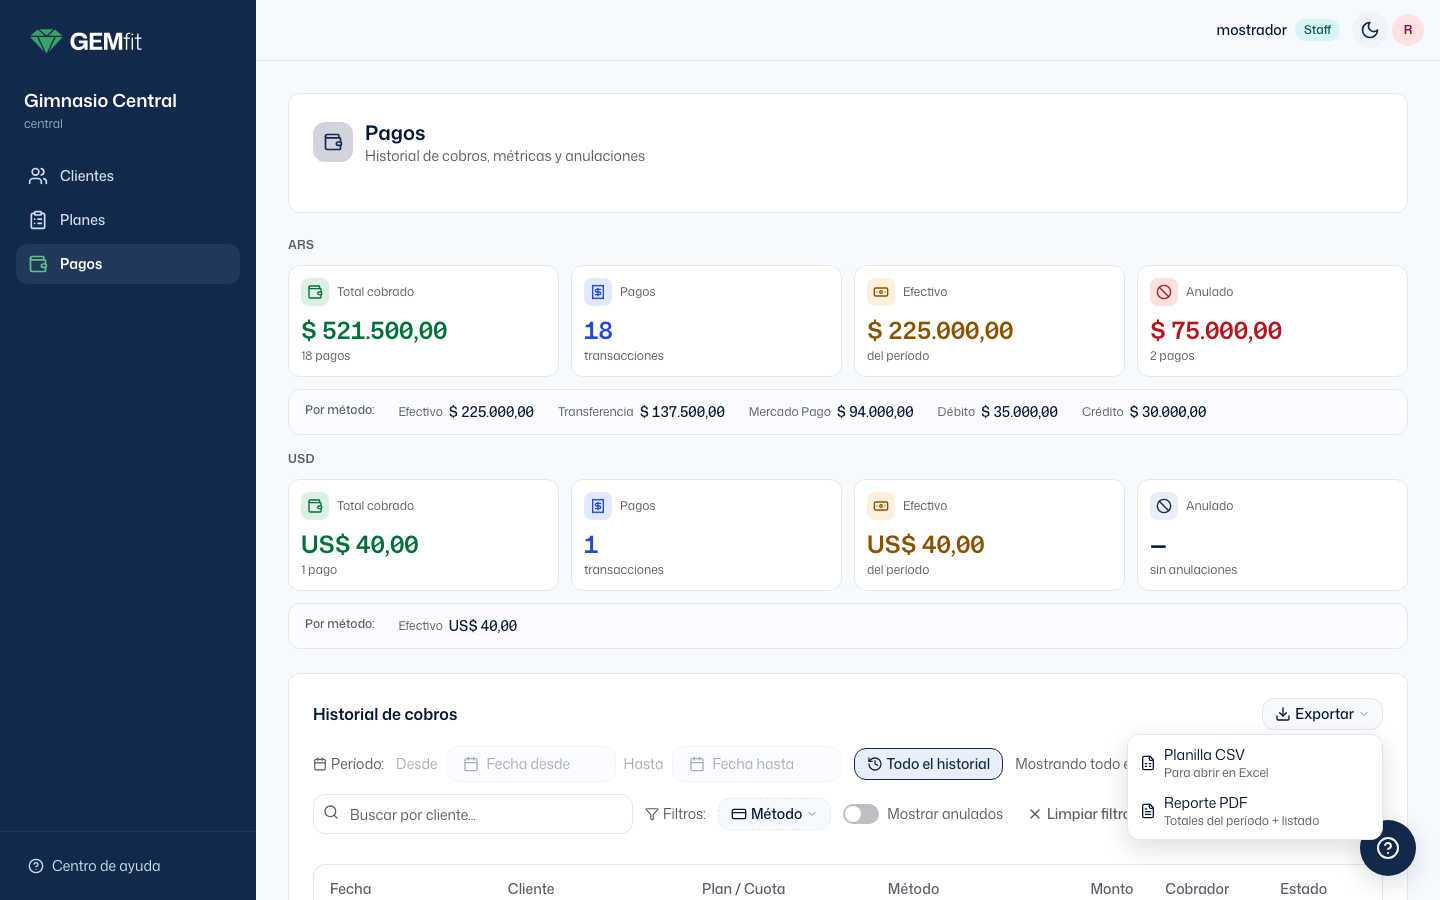Click ARS Anulado prohibited icon
The width and height of the screenshot is (1440, 900).
(x=1164, y=292)
